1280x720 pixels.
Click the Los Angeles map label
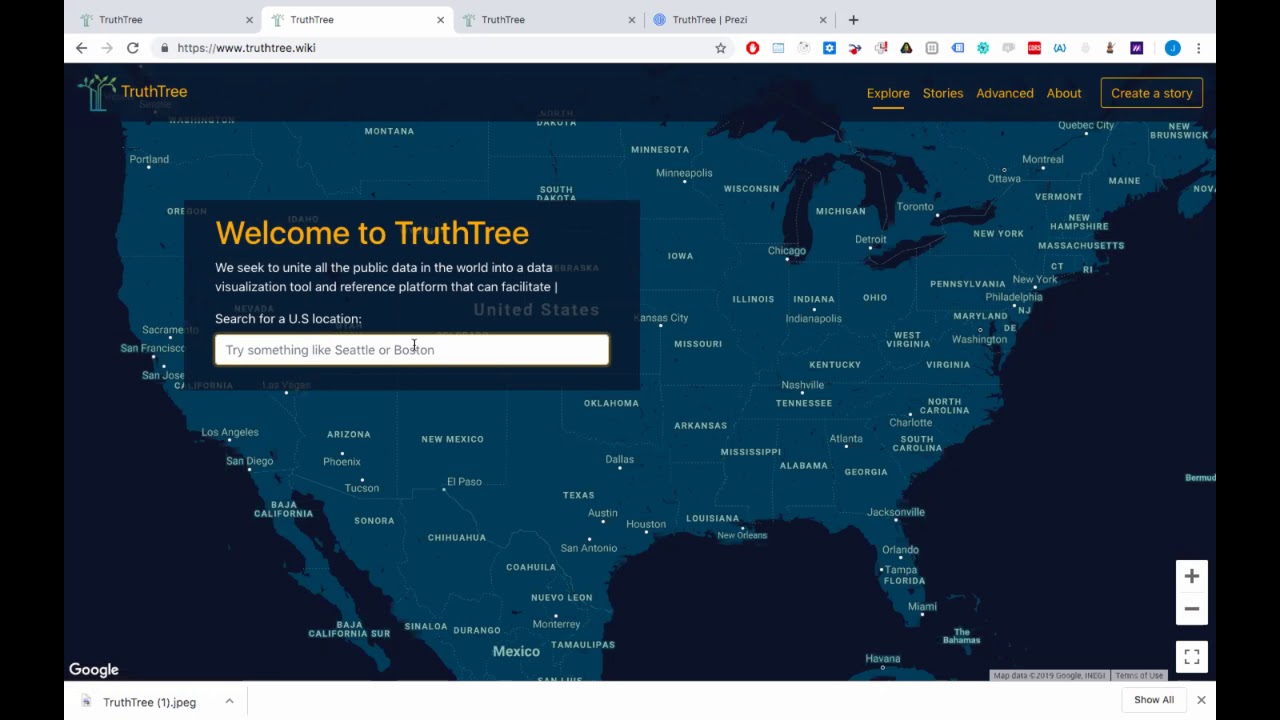pyautogui.click(x=230, y=433)
